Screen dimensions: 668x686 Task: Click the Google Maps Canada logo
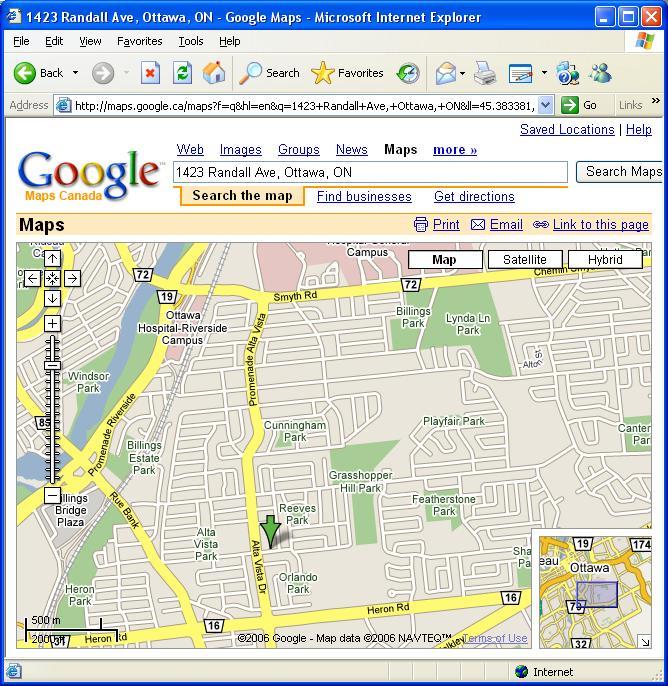(89, 176)
